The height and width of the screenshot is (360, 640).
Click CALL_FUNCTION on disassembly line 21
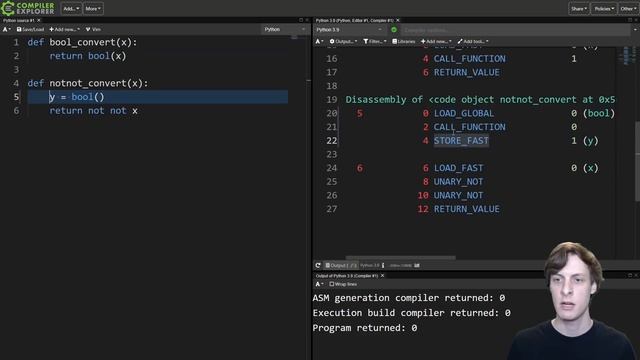469,127
